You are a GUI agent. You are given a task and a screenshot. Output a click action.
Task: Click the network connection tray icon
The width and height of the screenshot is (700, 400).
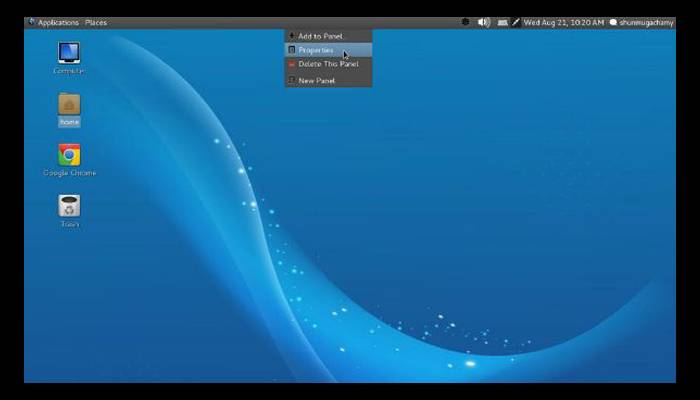(503, 22)
